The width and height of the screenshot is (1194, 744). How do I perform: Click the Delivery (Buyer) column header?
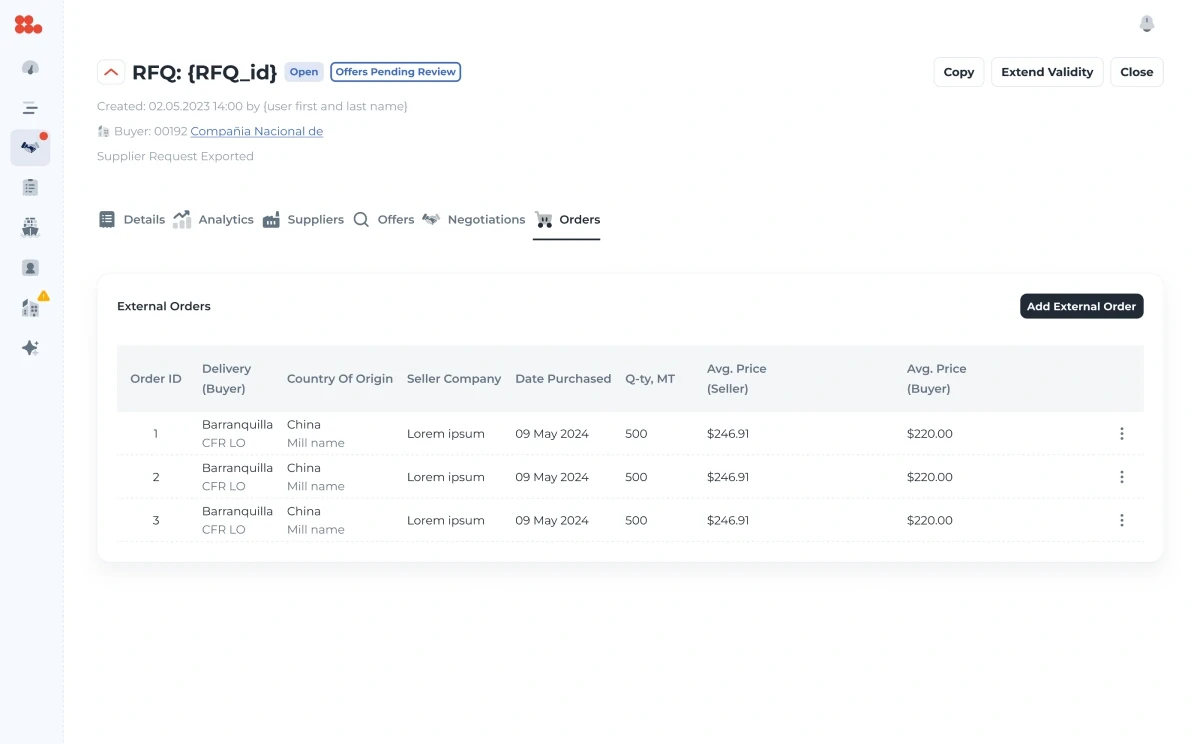coord(226,379)
